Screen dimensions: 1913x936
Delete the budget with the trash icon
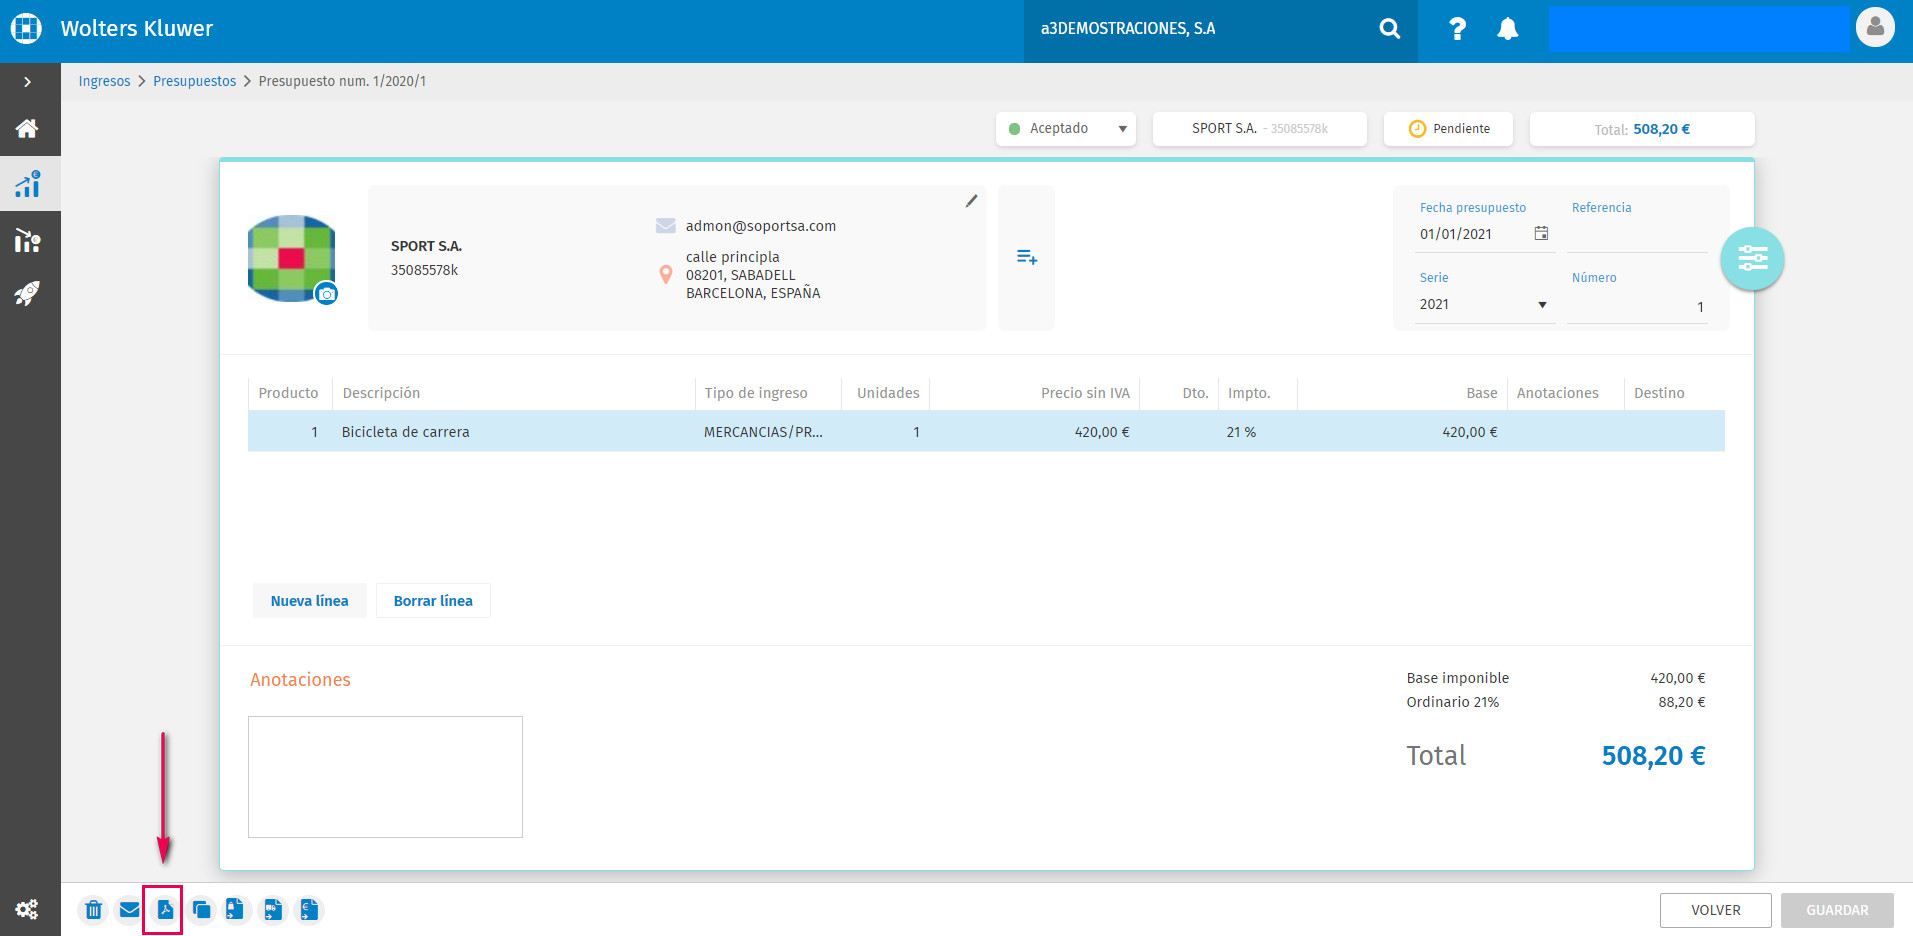(x=93, y=910)
